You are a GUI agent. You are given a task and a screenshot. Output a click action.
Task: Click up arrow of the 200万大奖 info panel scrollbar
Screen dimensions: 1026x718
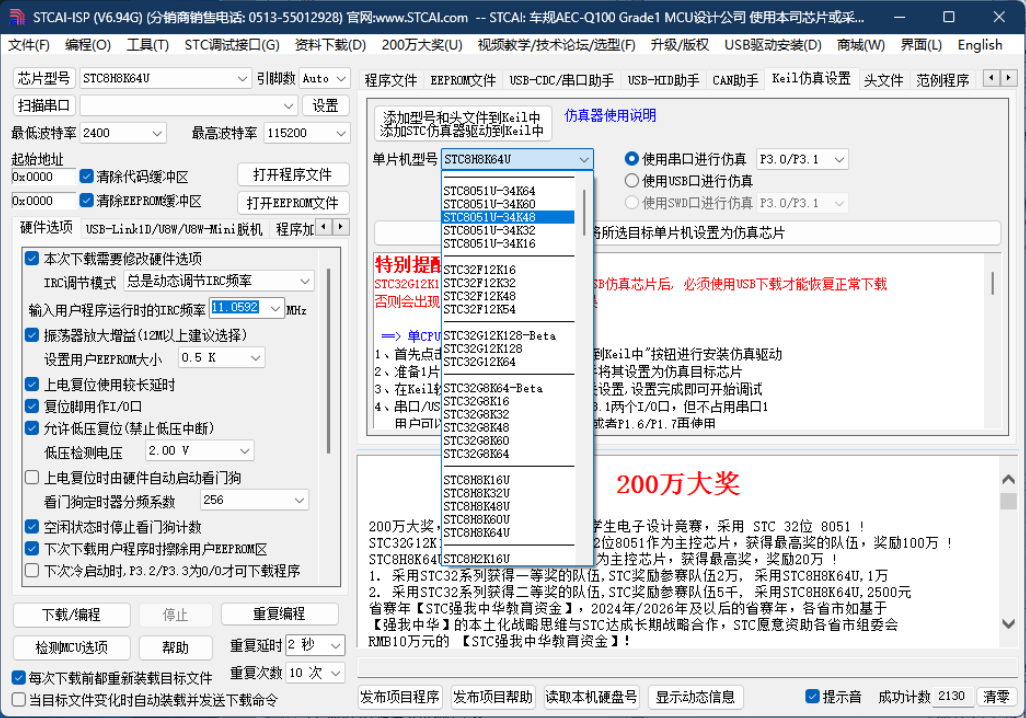point(1008,480)
